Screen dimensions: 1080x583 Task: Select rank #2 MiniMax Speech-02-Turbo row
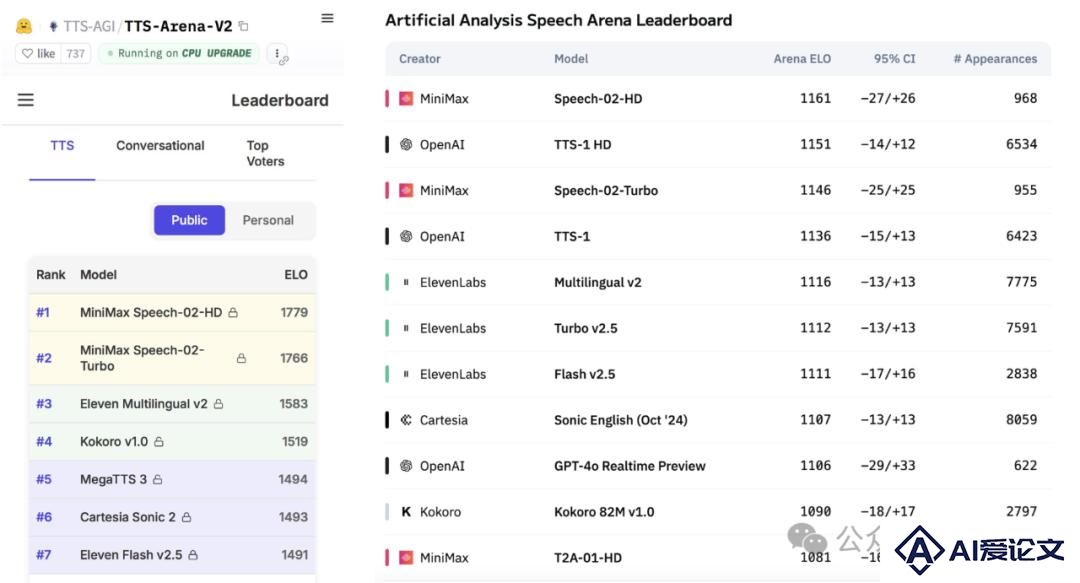pos(172,358)
